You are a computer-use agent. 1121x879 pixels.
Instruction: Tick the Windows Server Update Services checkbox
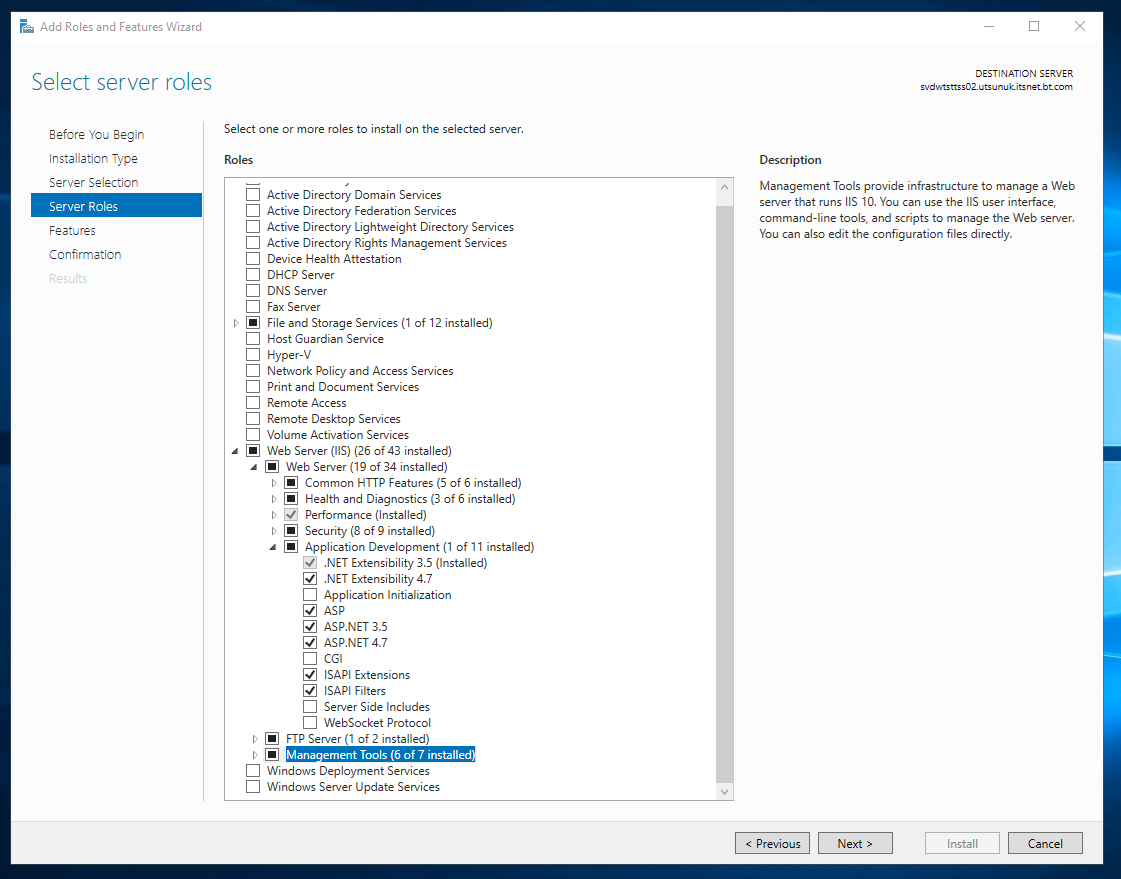click(x=253, y=787)
